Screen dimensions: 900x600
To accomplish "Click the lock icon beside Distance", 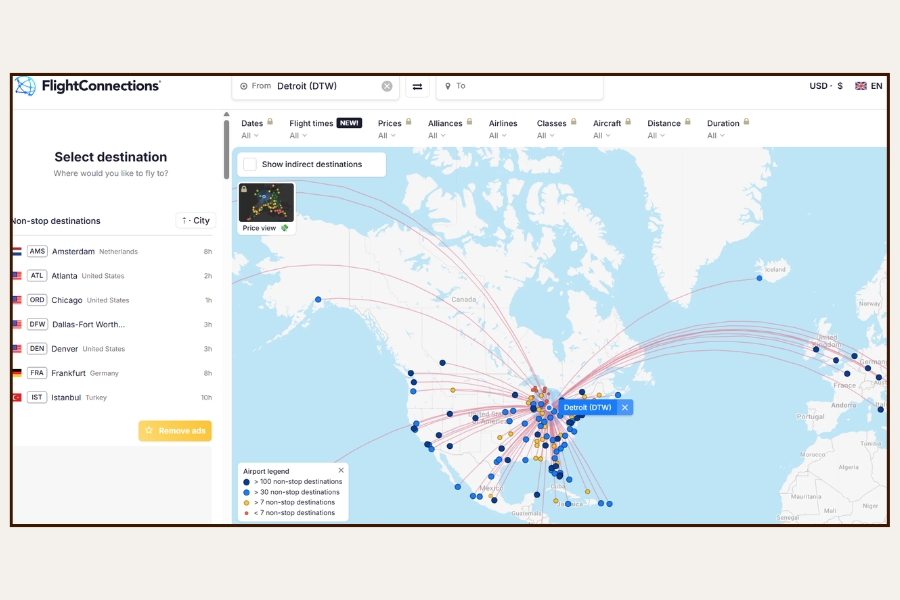I will [x=688, y=122].
